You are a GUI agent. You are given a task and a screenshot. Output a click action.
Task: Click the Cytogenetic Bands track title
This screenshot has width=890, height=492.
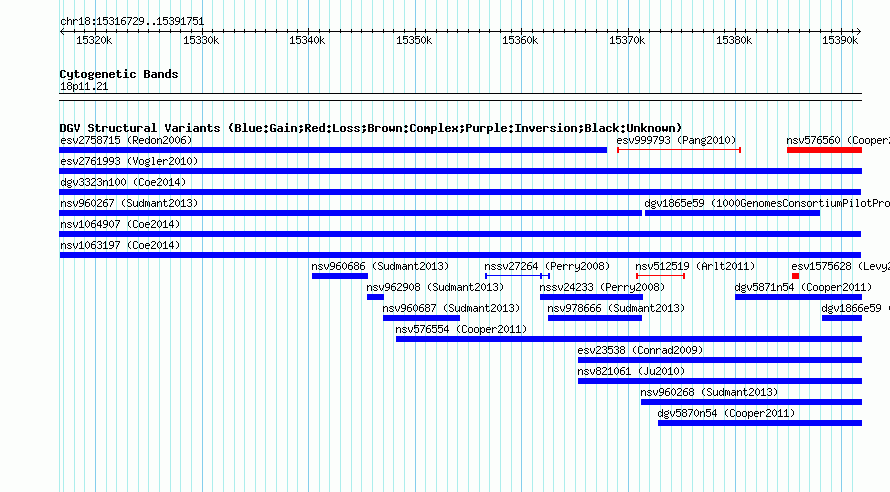tap(119, 74)
